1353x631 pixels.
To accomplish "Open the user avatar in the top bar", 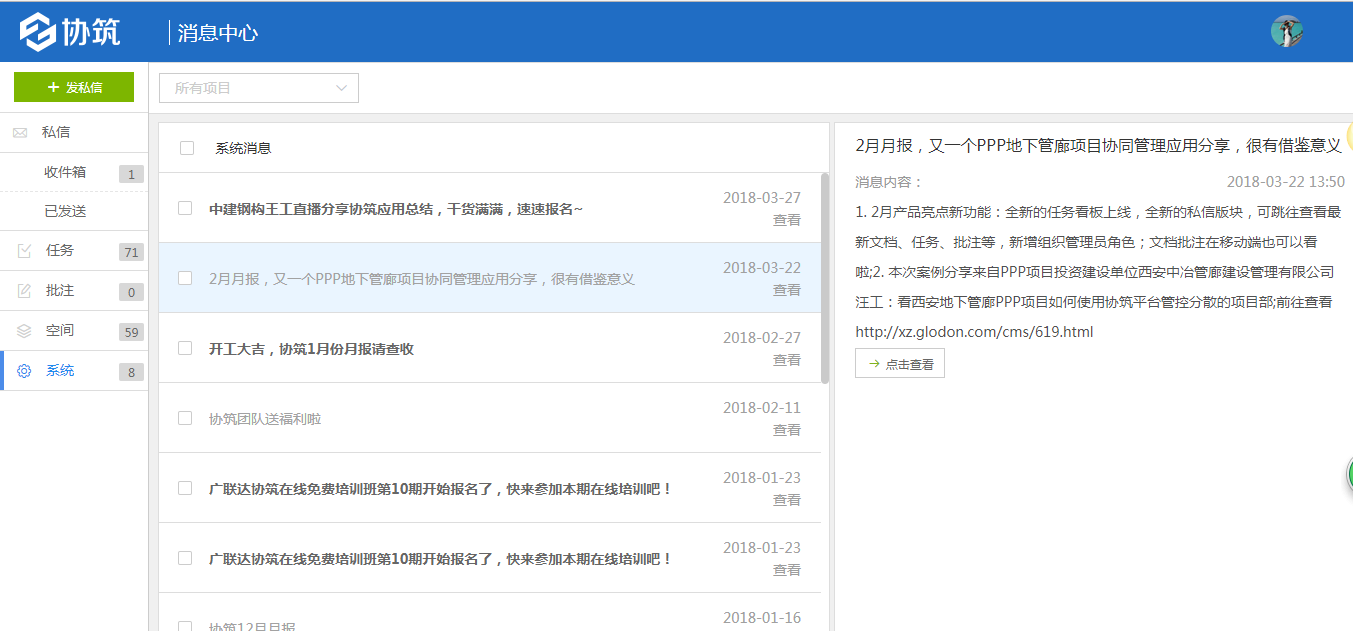I will (1287, 31).
